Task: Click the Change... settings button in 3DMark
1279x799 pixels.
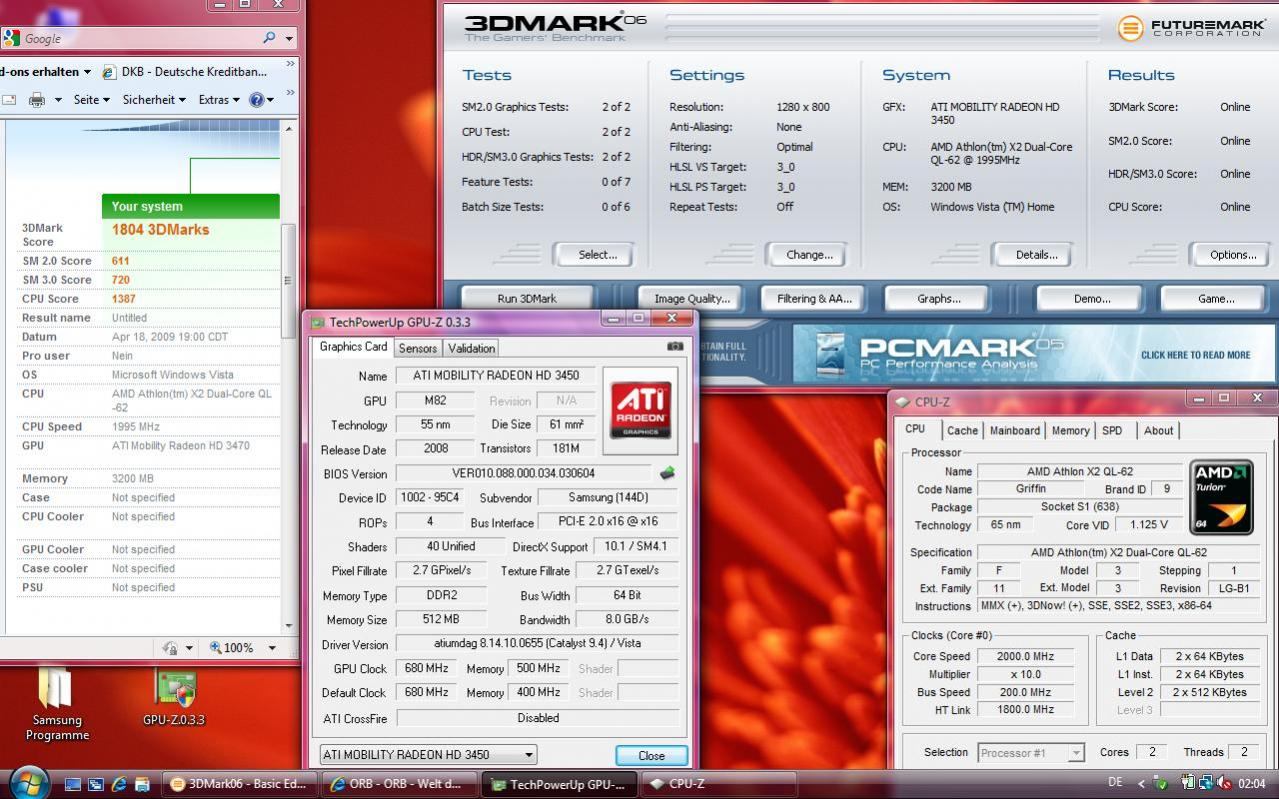Action: coord(809,254)
